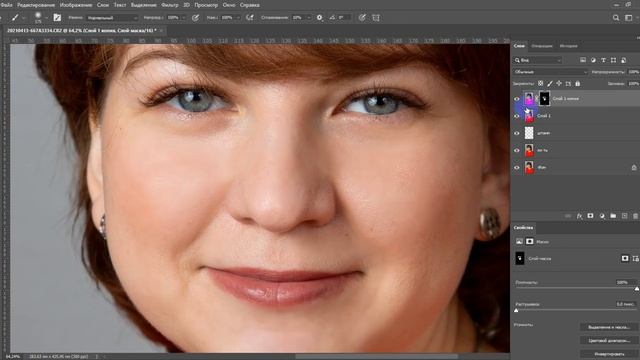Filter layers by pixel layers icon
The height and width of the screenshot is (360, 640).
point(583,60)
